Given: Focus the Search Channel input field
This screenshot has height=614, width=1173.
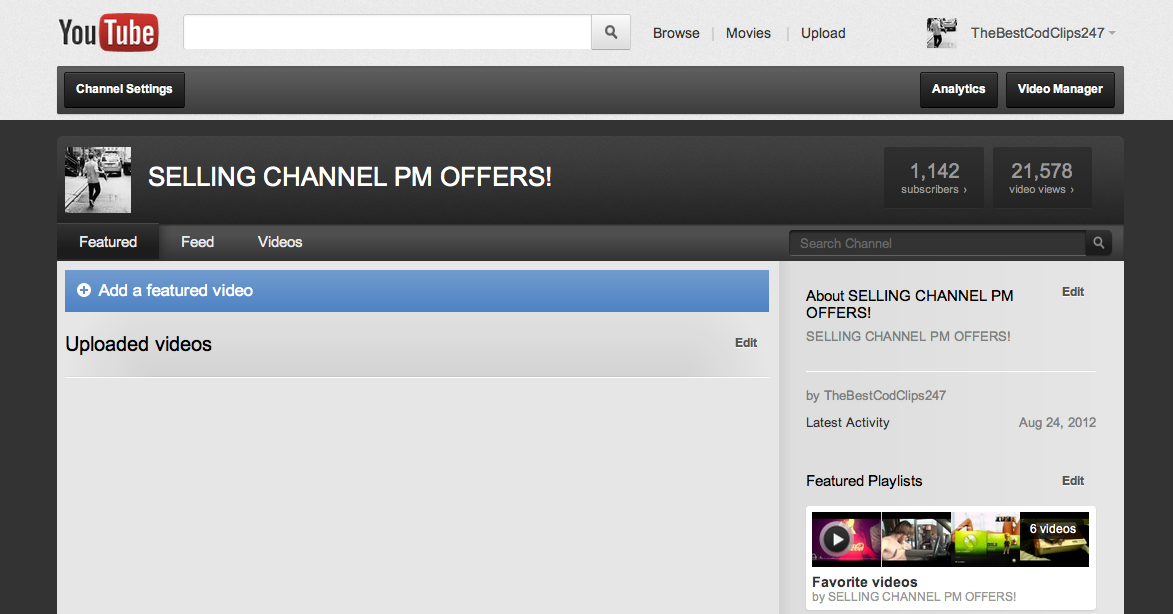Looking at the screenshot, I should pyautogui.click(x=937, y=243).
